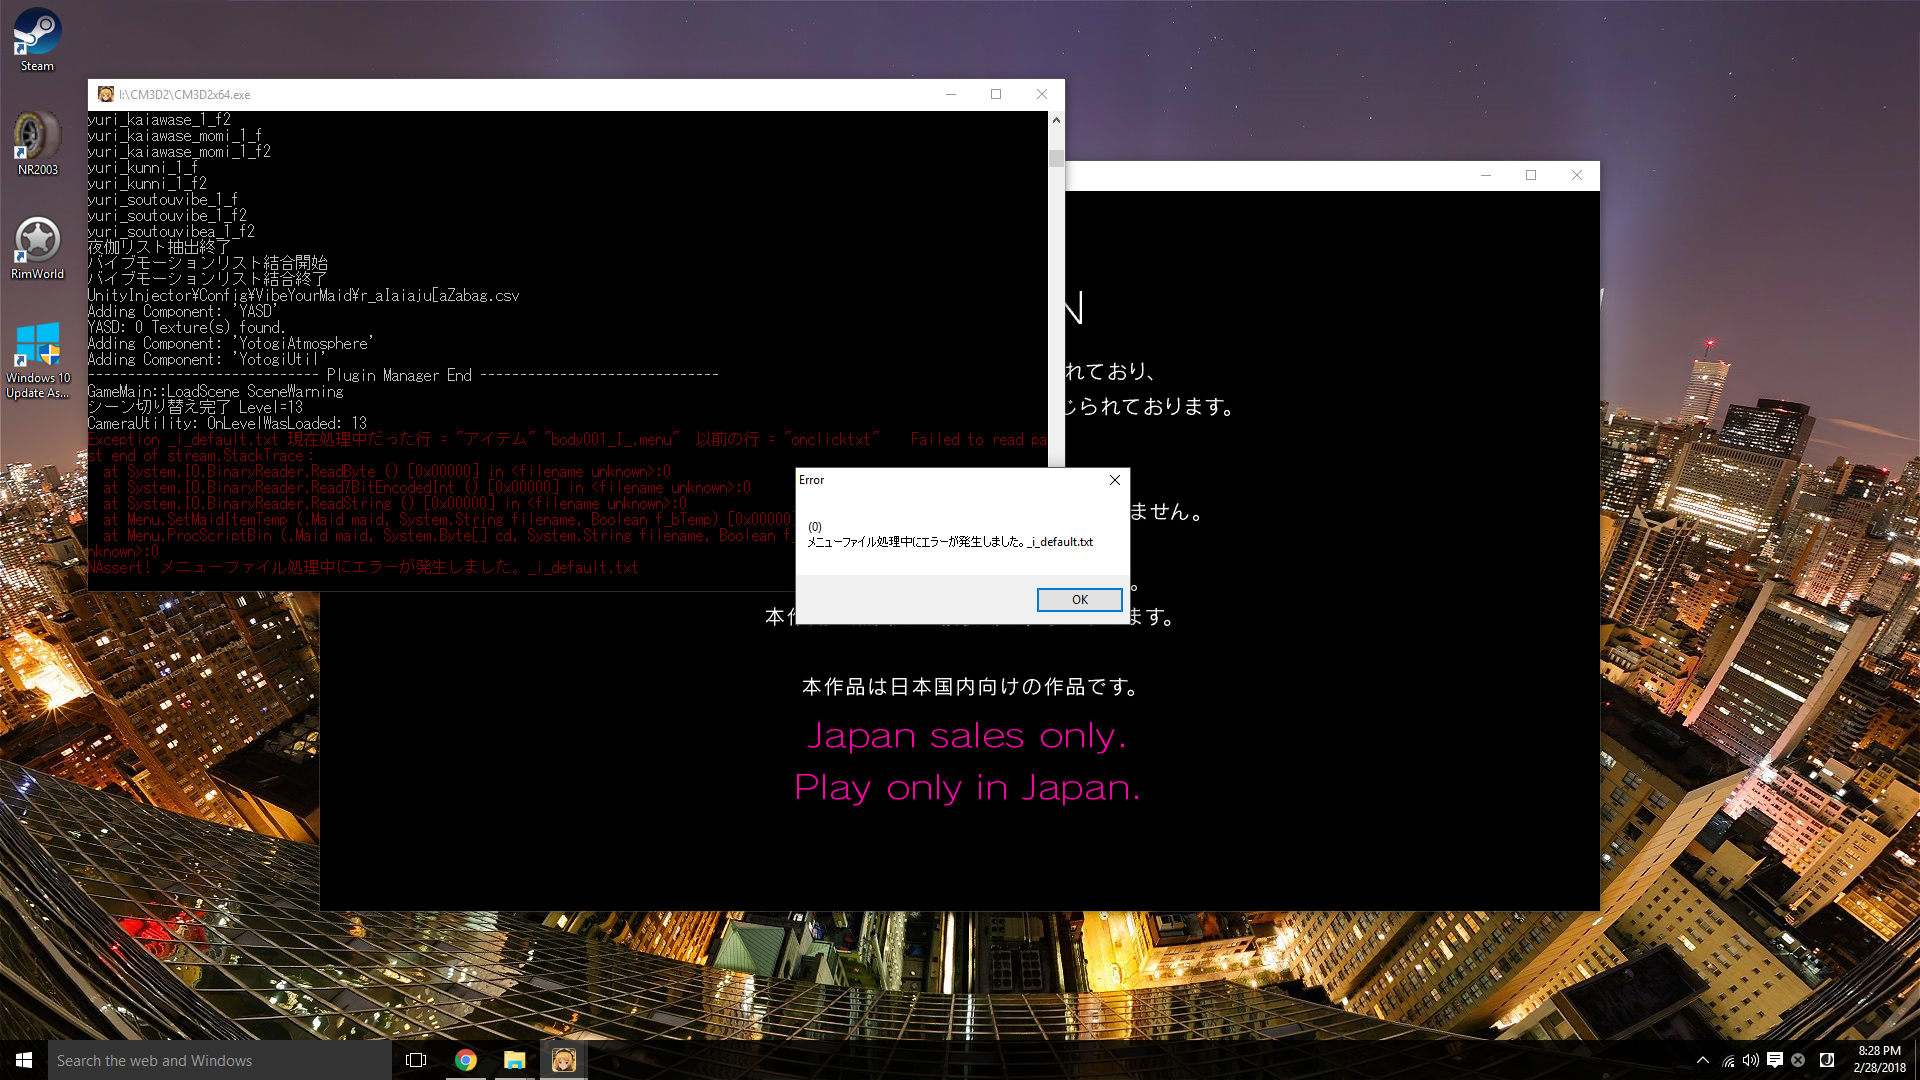
Task: Close the Error dialog with X
Action: point(1114,480)
